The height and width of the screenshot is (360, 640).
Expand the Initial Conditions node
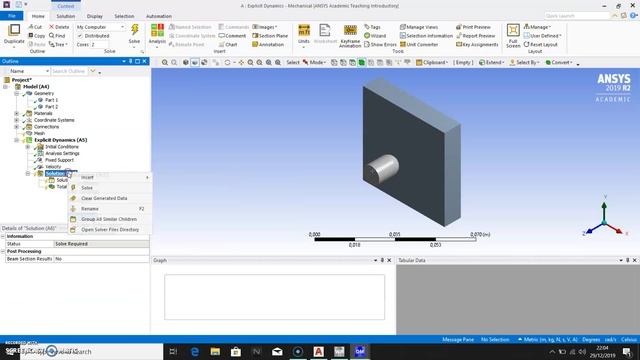click(28, 147)
